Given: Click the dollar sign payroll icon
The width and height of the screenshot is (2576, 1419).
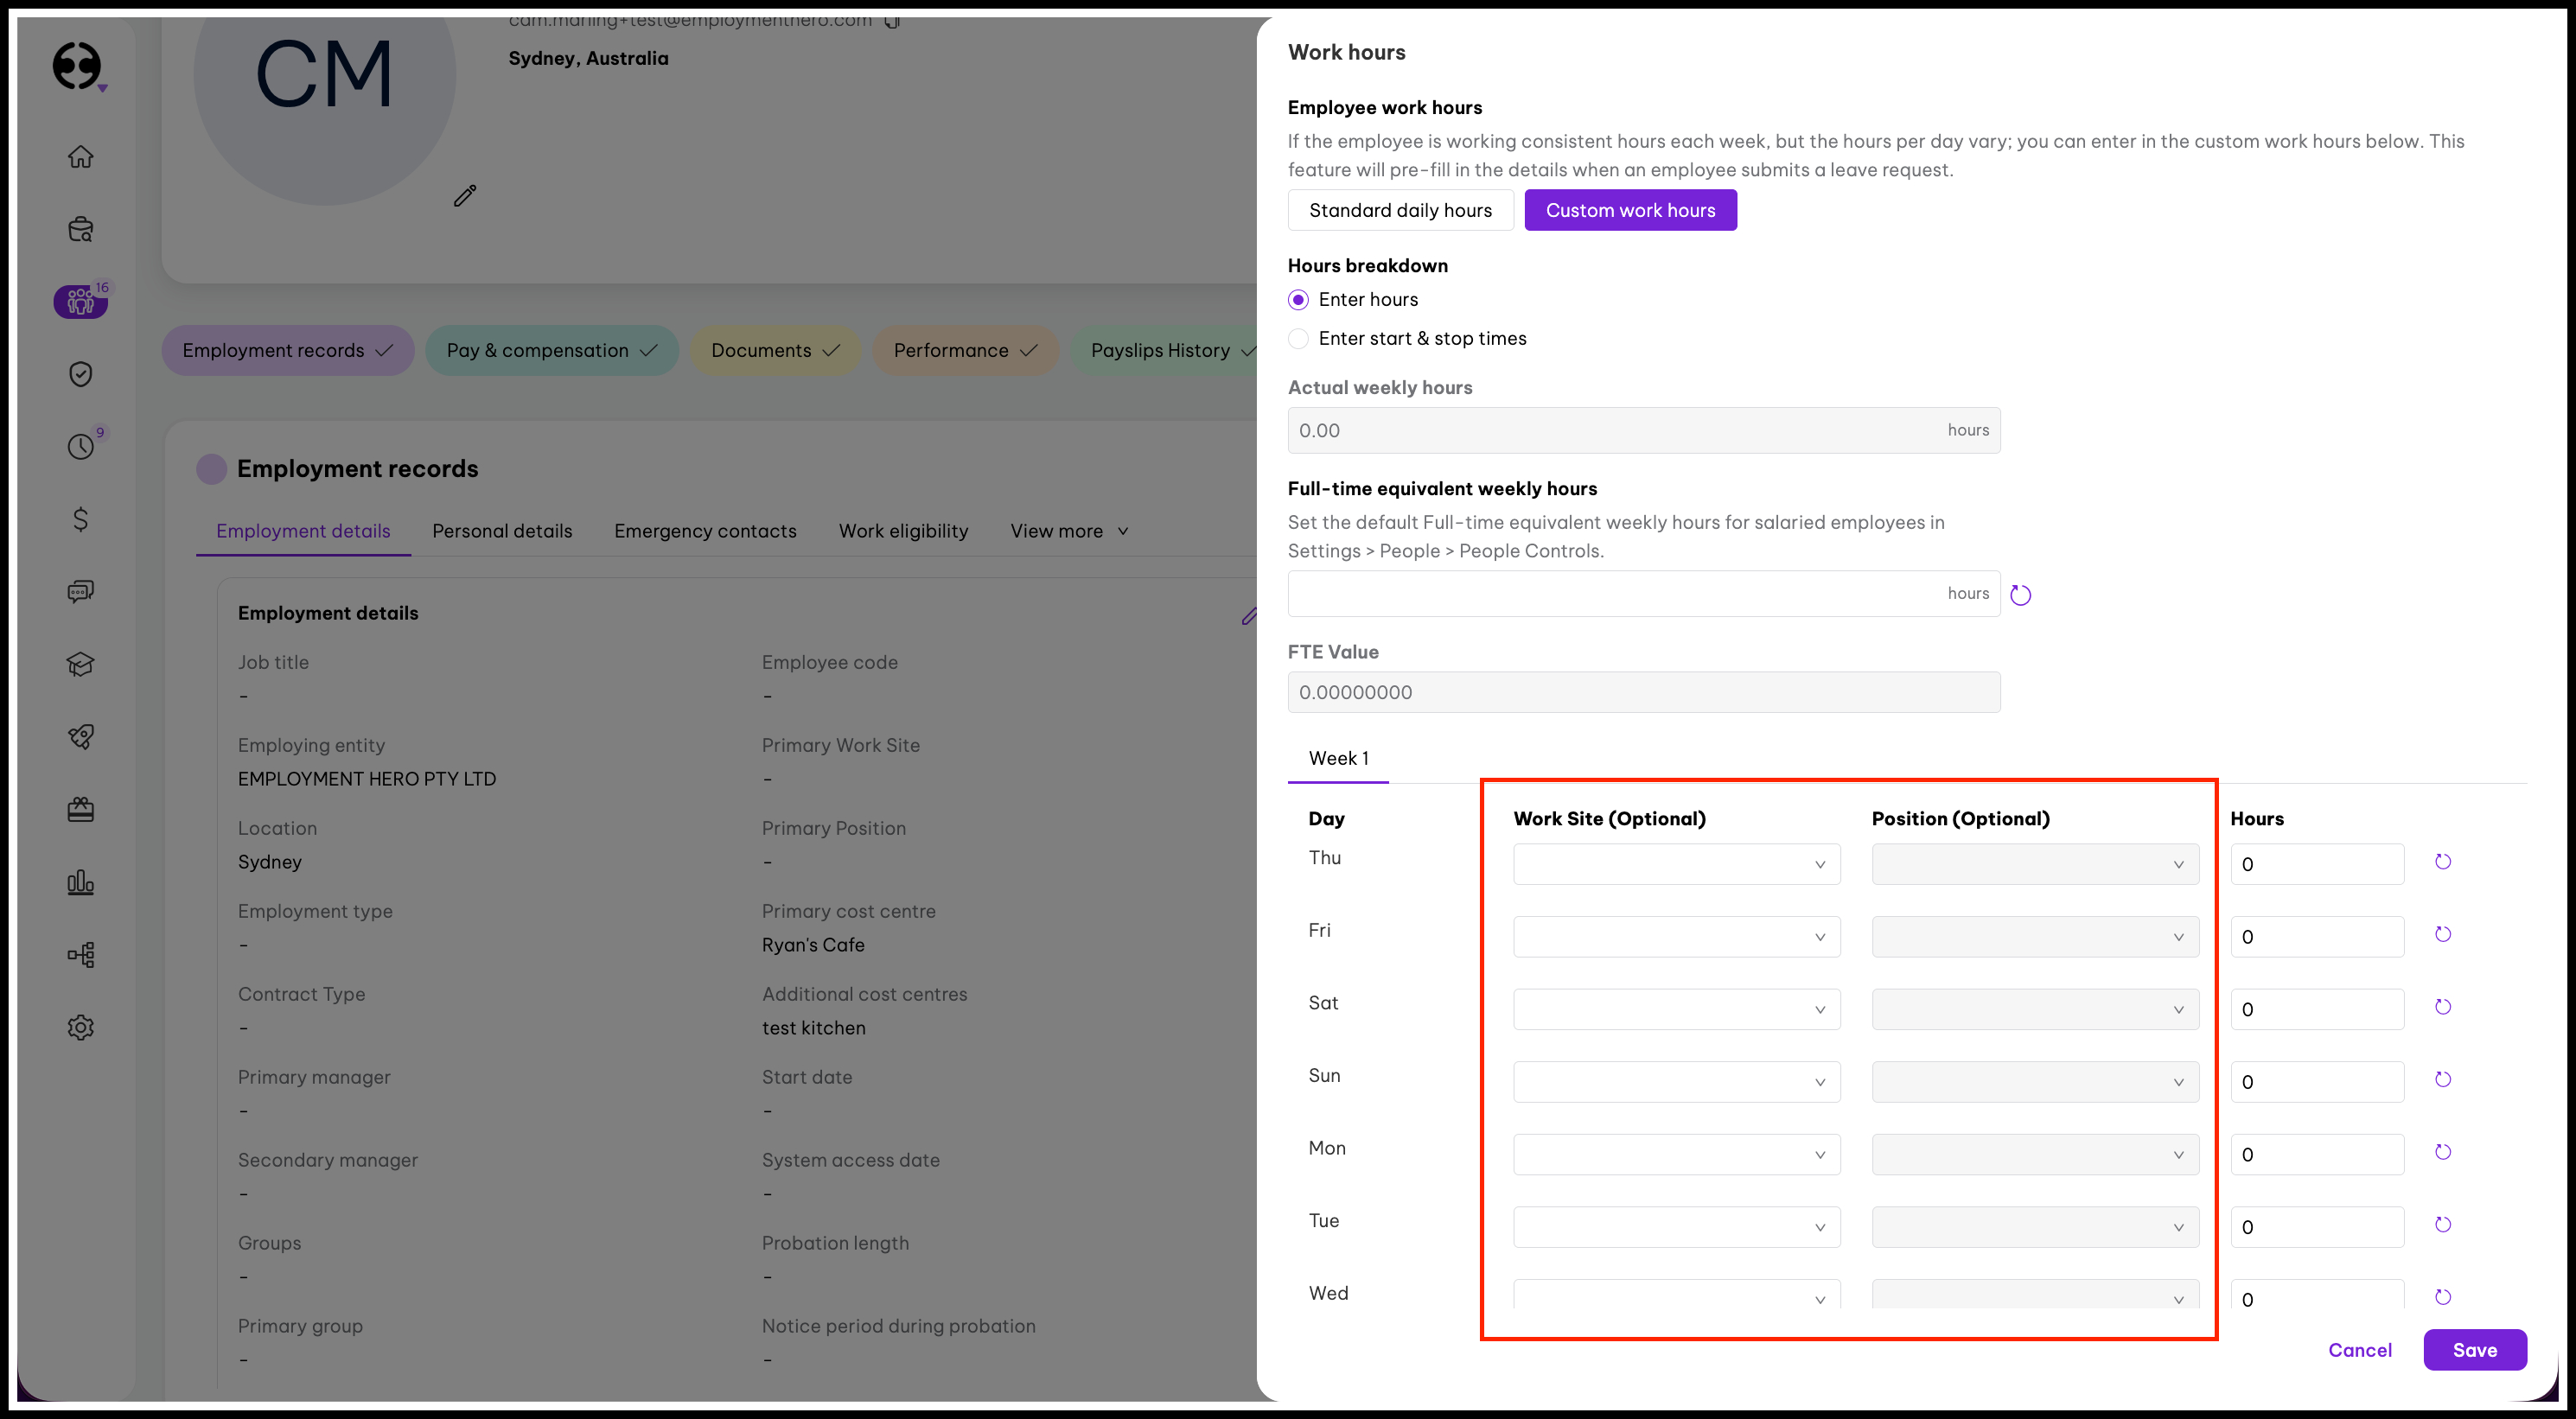Looking at the screenshot, I should tap(81, 519).
